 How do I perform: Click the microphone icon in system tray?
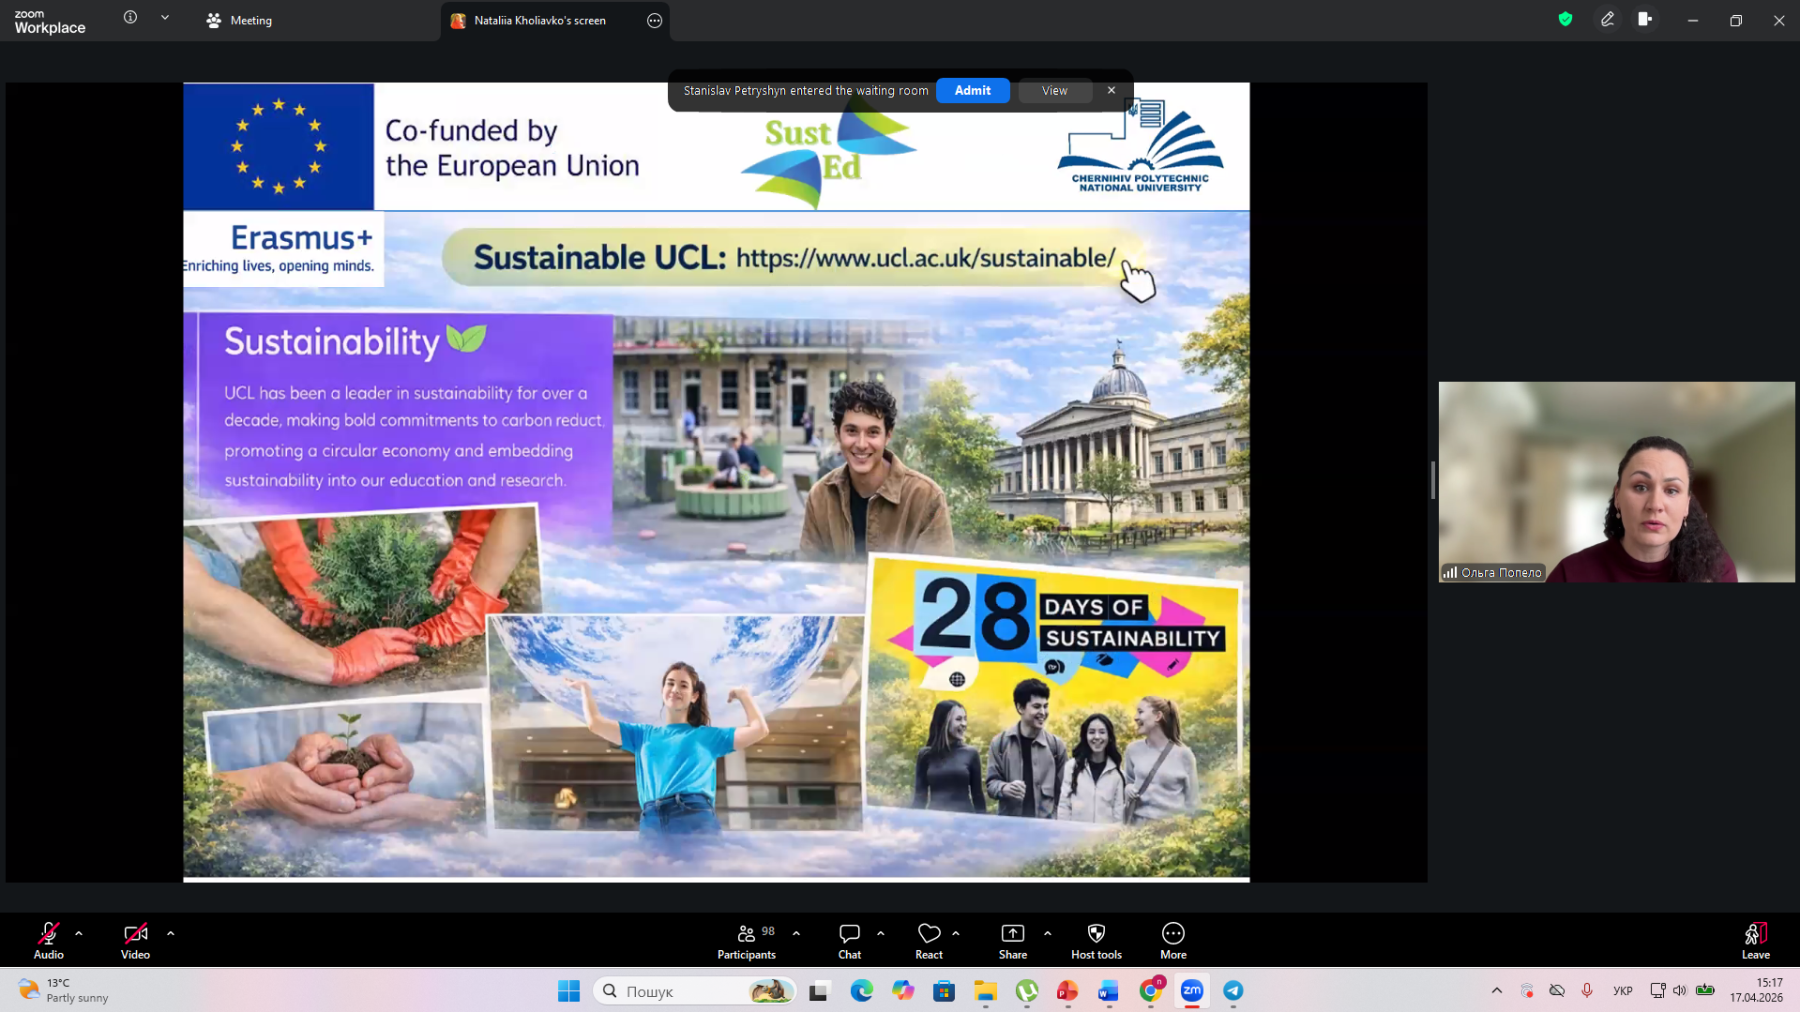click(x=1587, y=991)
